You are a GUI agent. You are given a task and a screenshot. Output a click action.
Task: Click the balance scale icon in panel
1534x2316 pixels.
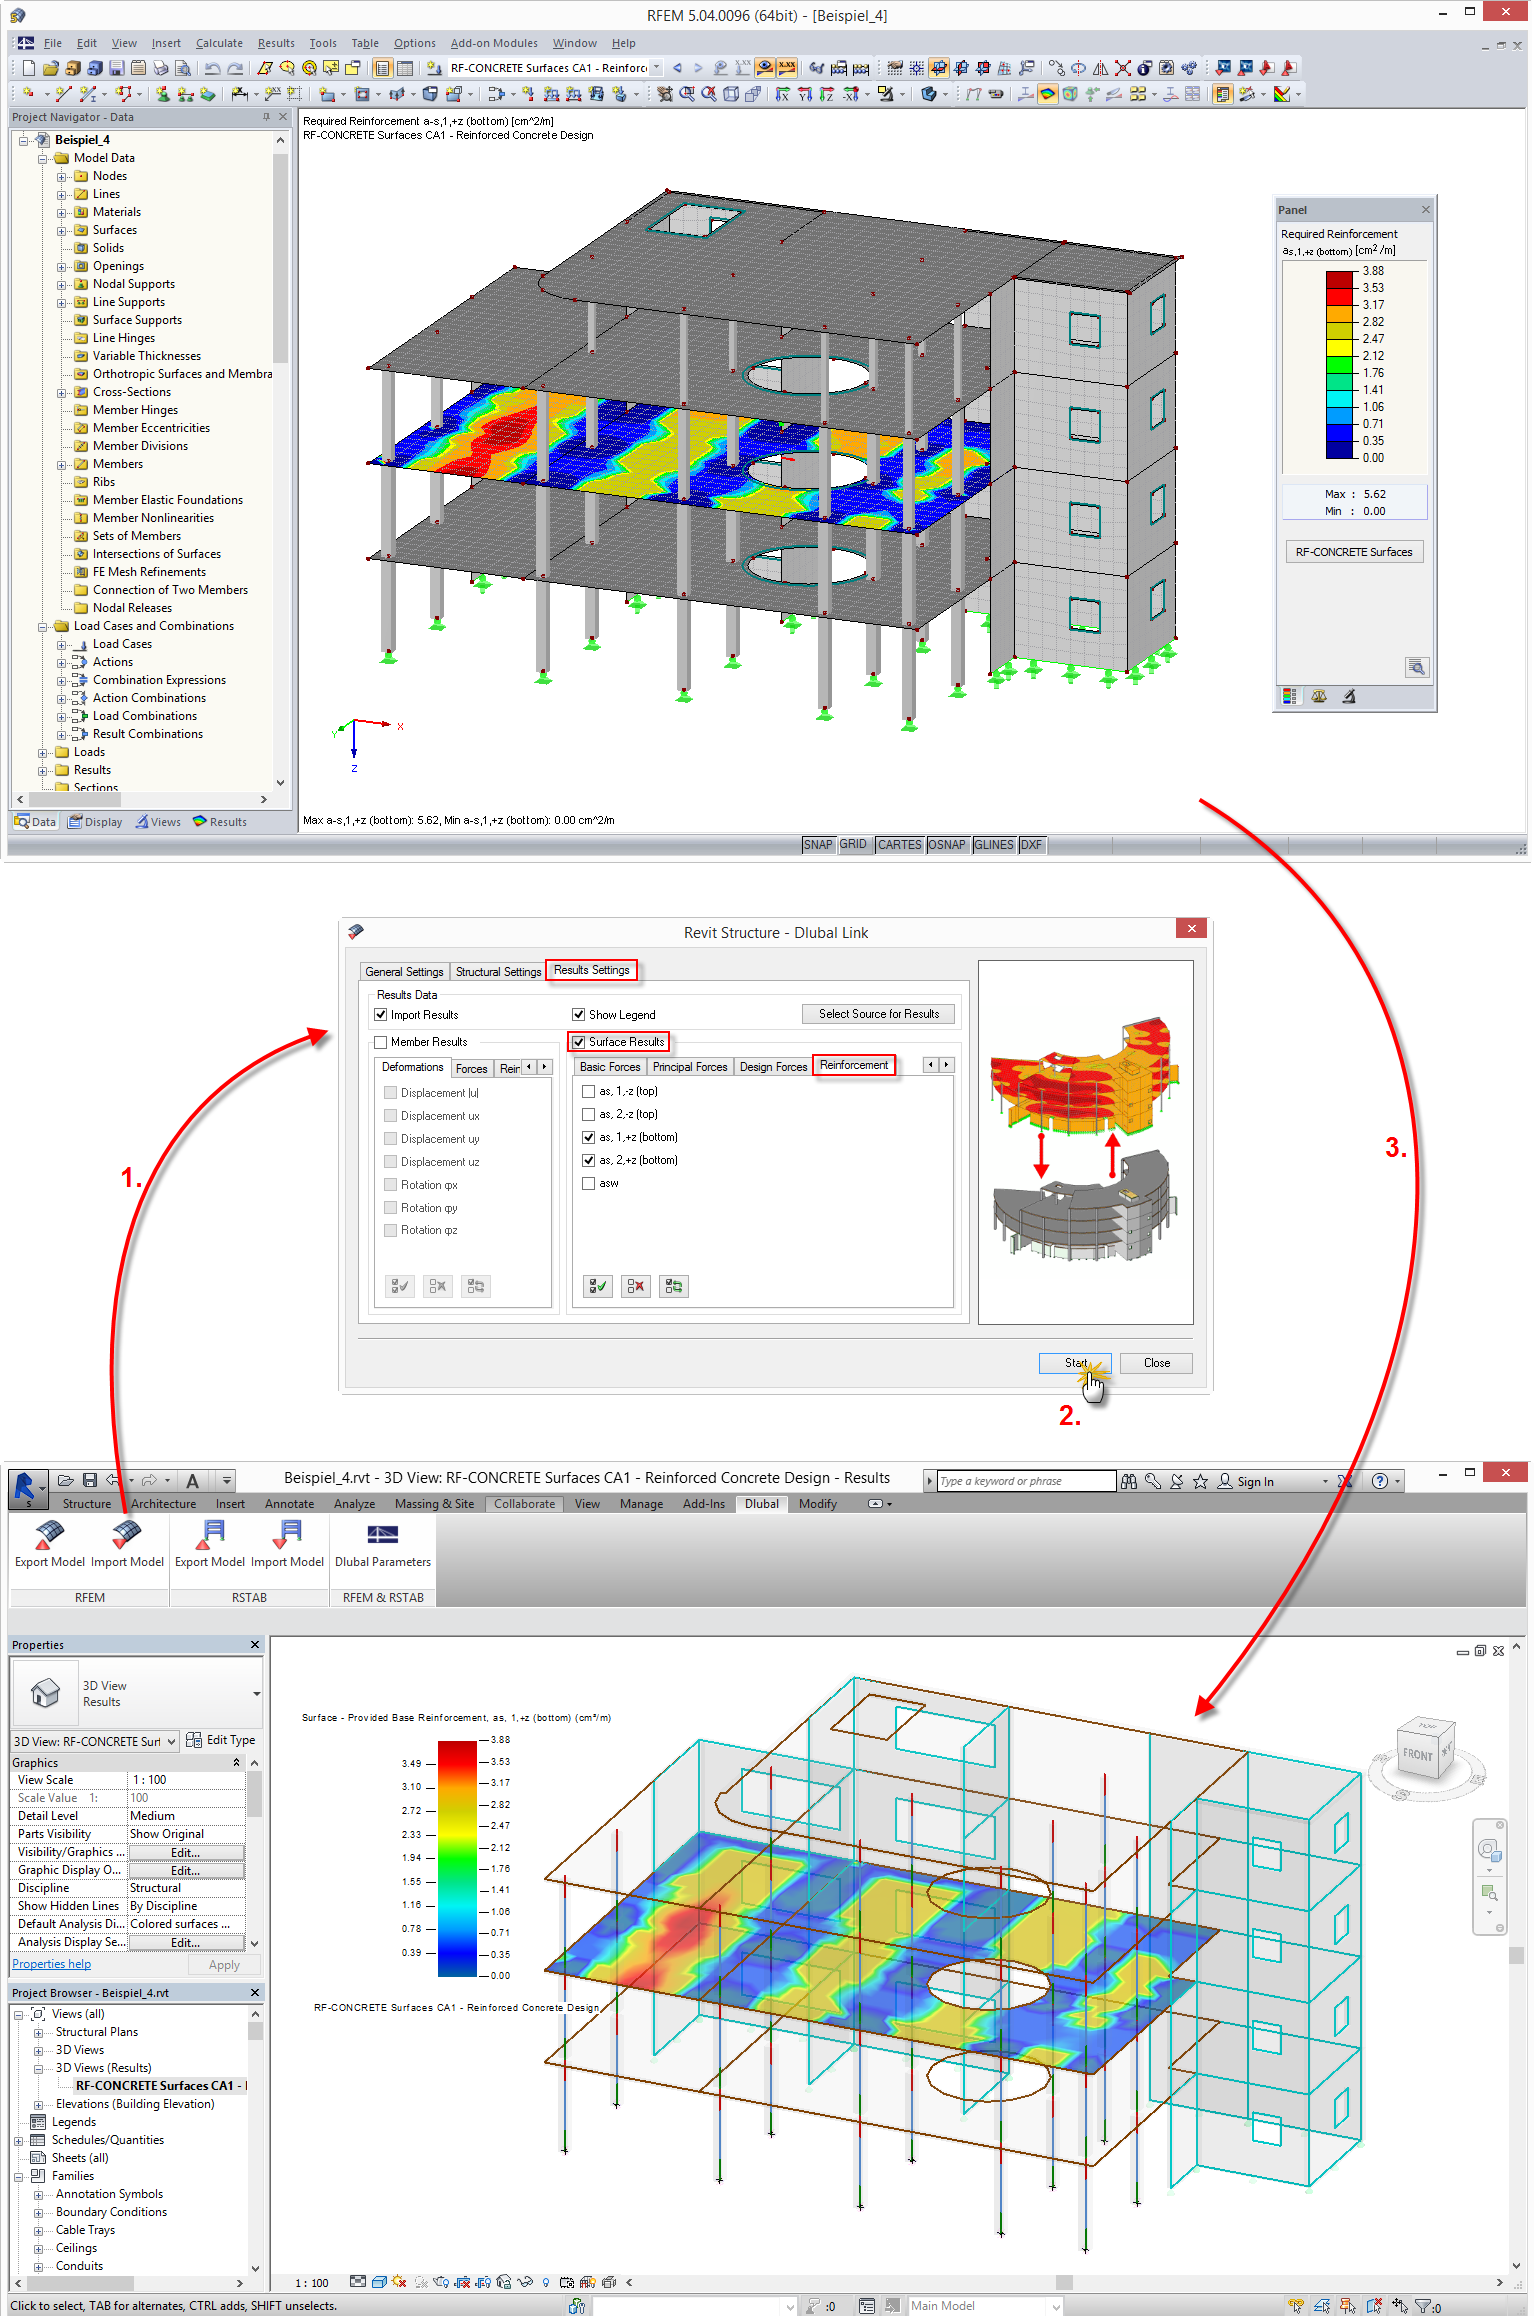coord(1319,696)
